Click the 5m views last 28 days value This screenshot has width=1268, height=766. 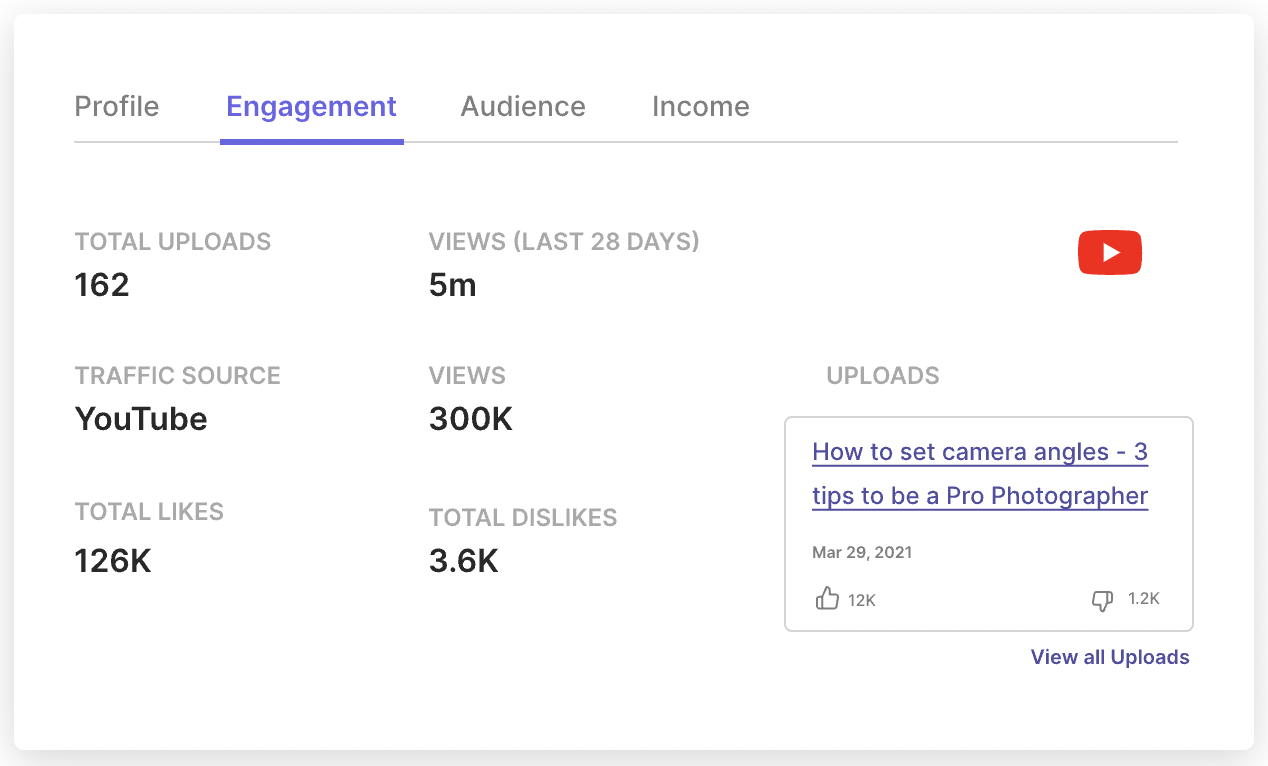point(453,286)
